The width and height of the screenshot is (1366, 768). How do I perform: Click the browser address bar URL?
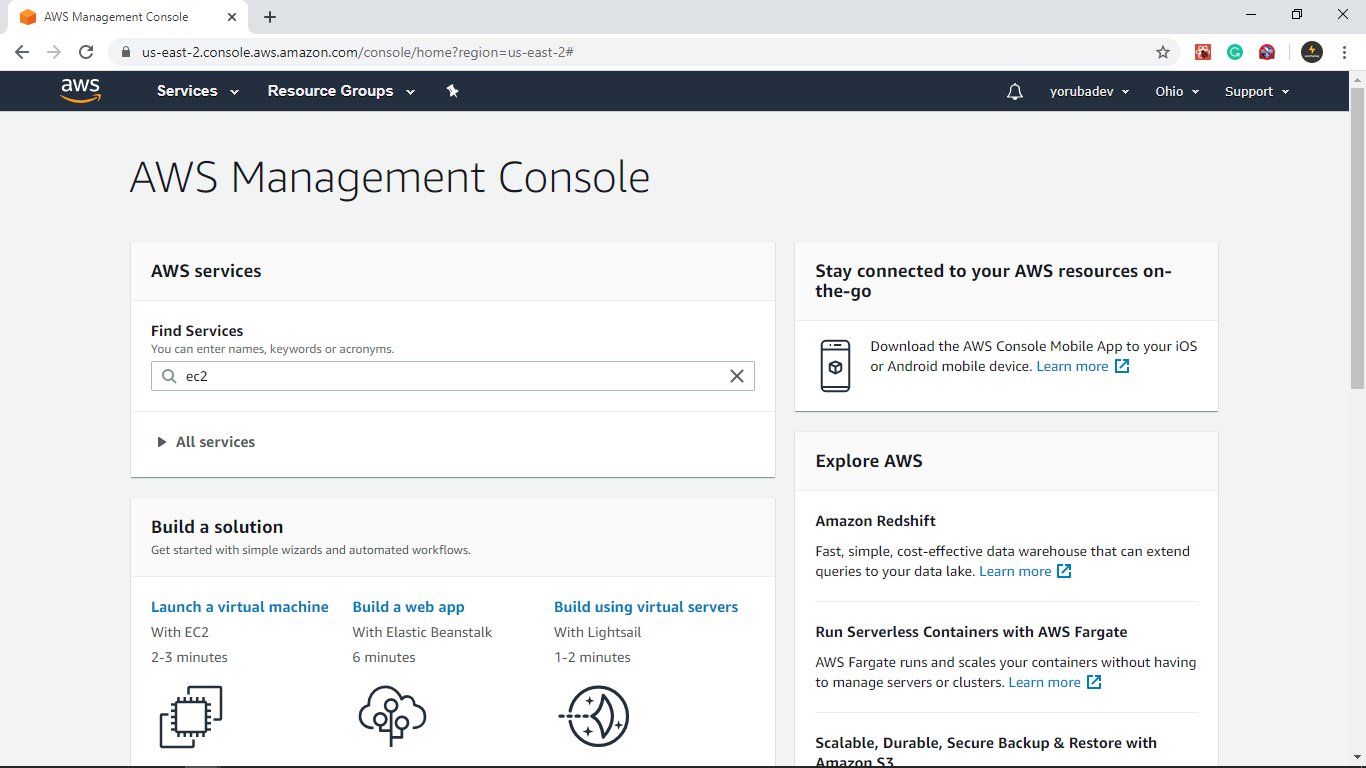(357, 52)
